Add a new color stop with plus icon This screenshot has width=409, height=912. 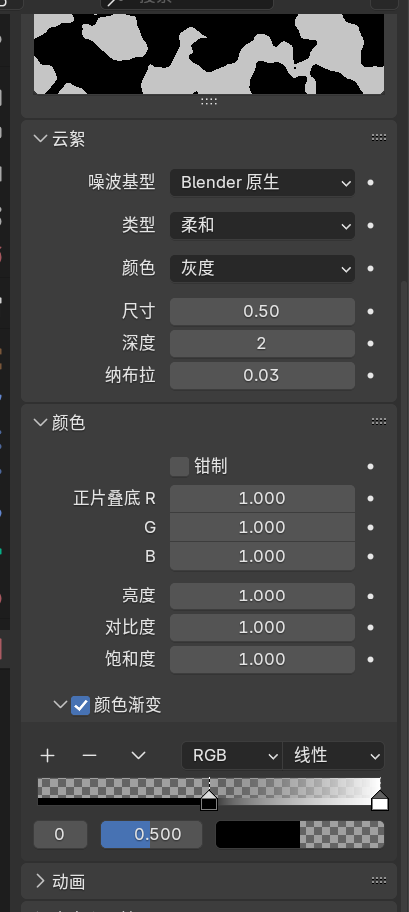(48, 756)
